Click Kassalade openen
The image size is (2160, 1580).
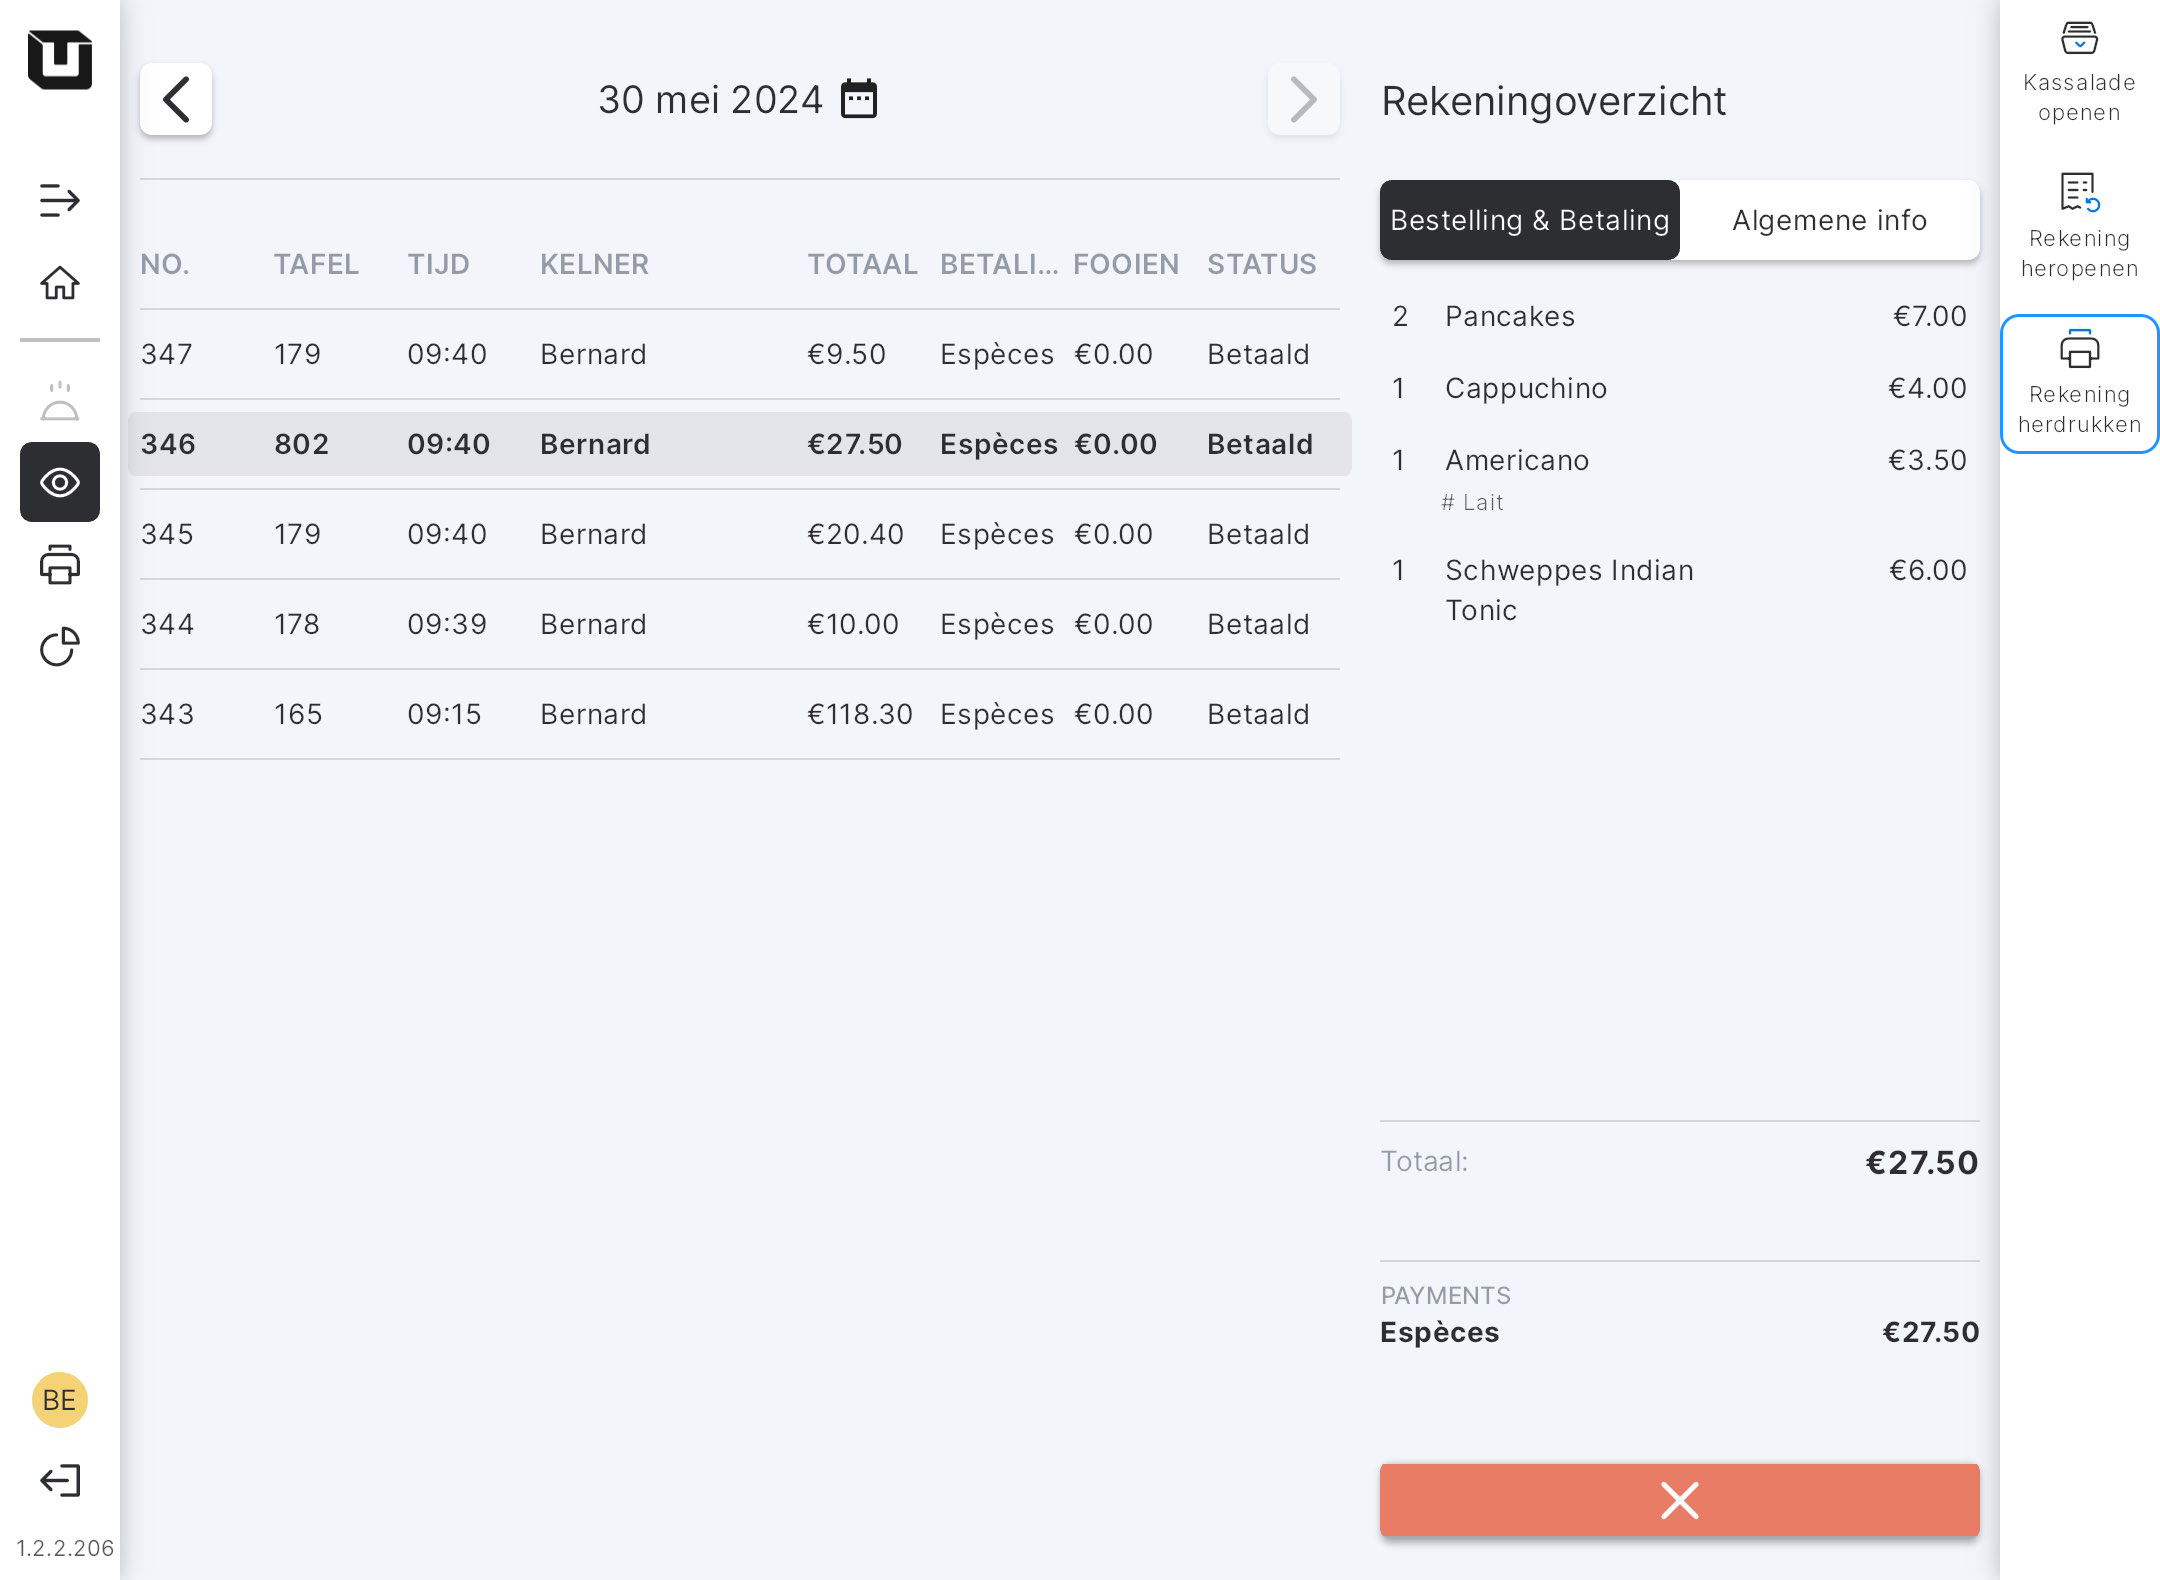(2079, 70)
